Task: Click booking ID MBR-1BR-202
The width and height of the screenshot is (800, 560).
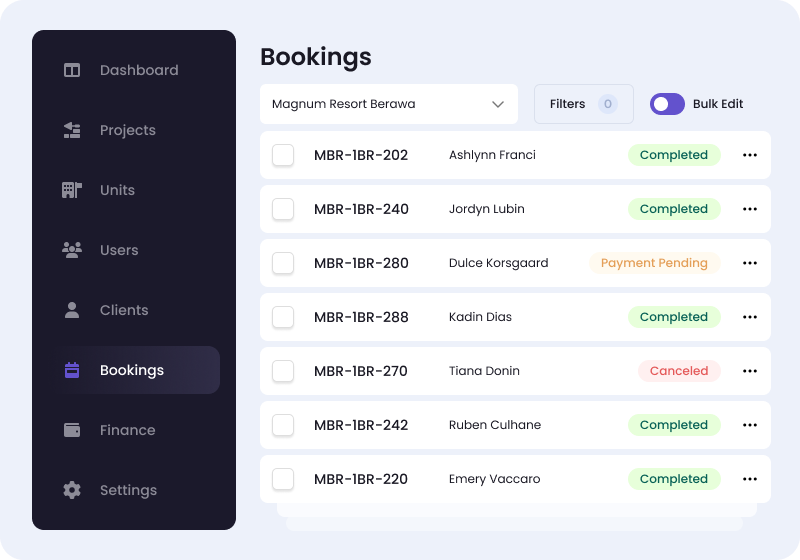Action: 361,155
